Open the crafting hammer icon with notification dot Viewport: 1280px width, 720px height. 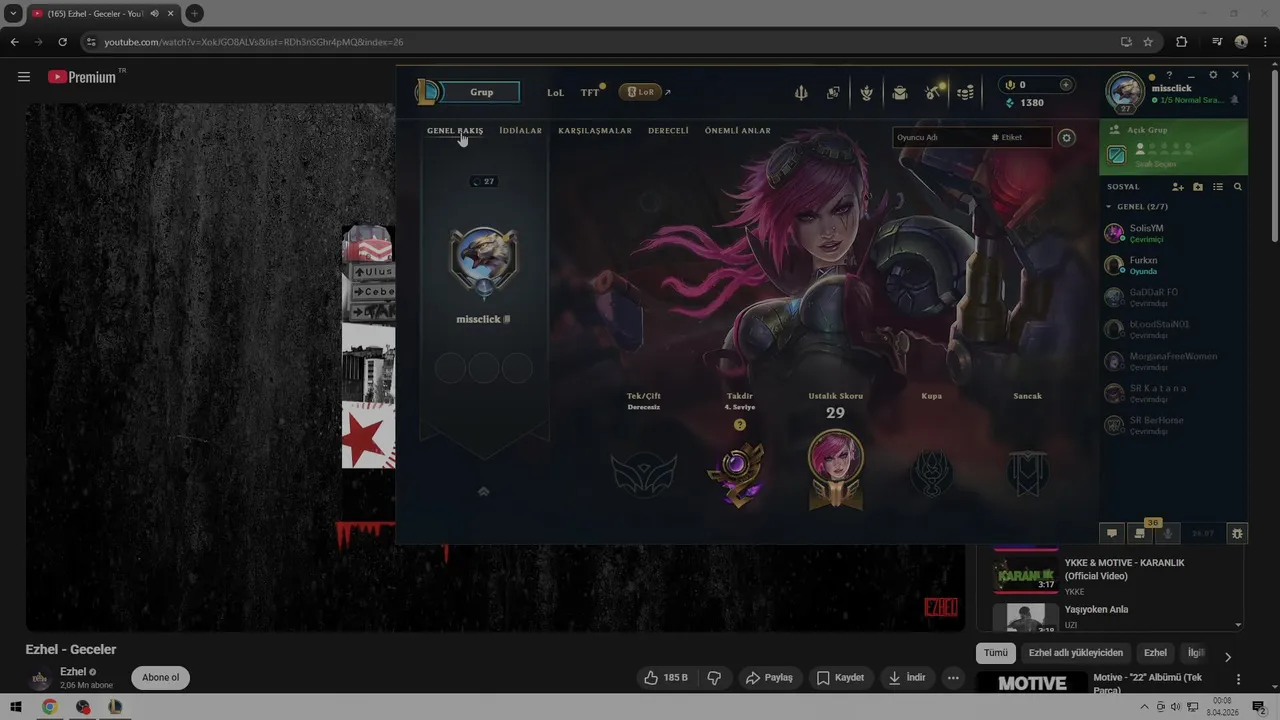pyautogui.click(x=933, y=92)
